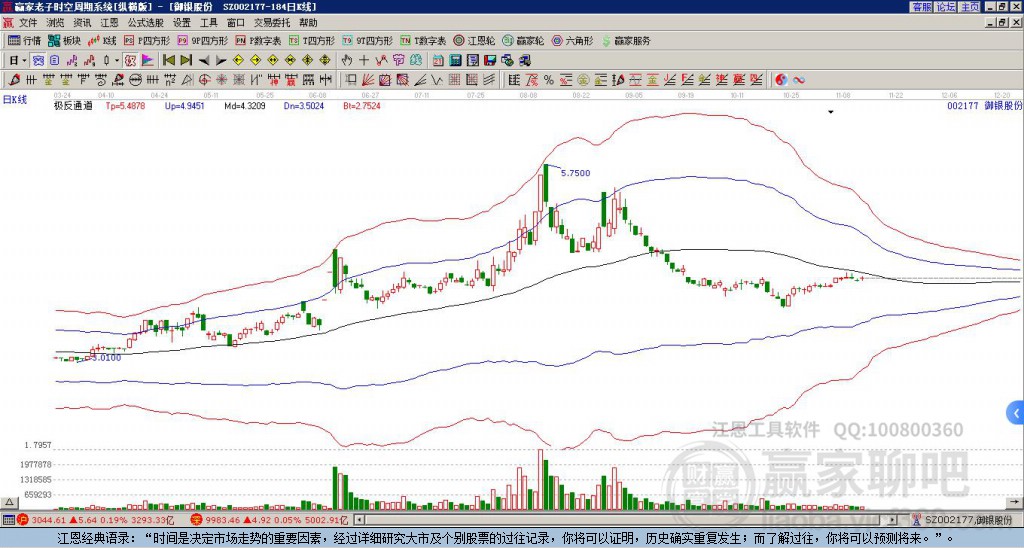Select the fan lines drawing tool
Screen dimensions: 1024x548
click(x=368, y=80)
